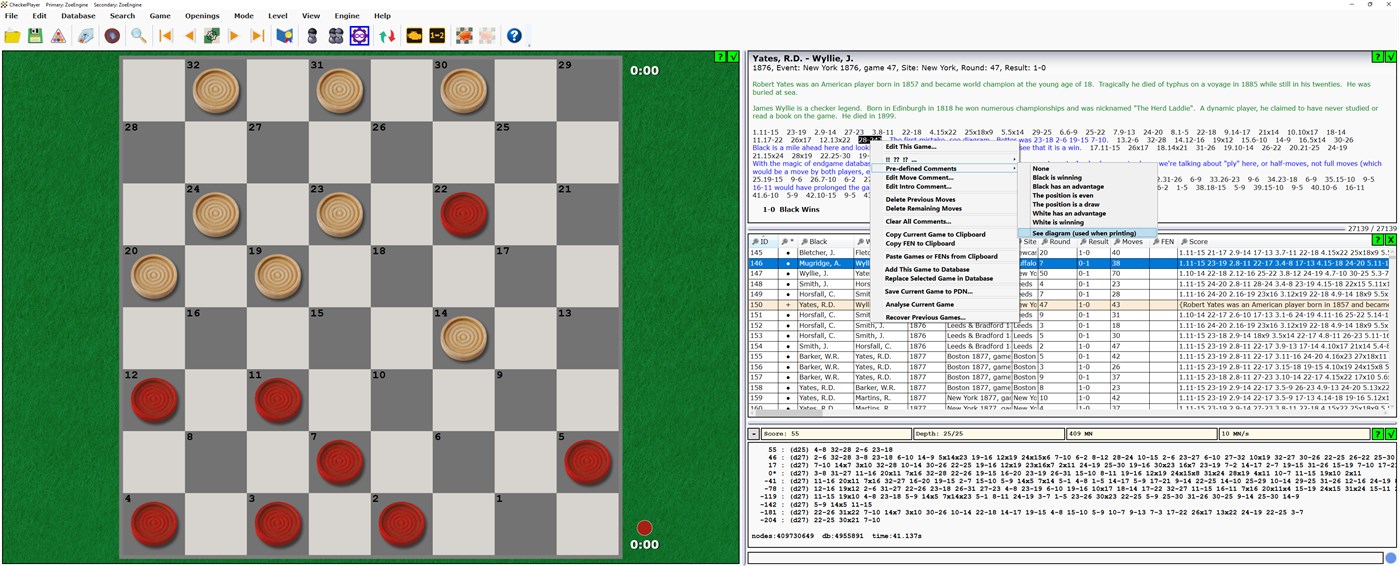
Task: Open help with blue question mark icon
Action: [514, 36]
